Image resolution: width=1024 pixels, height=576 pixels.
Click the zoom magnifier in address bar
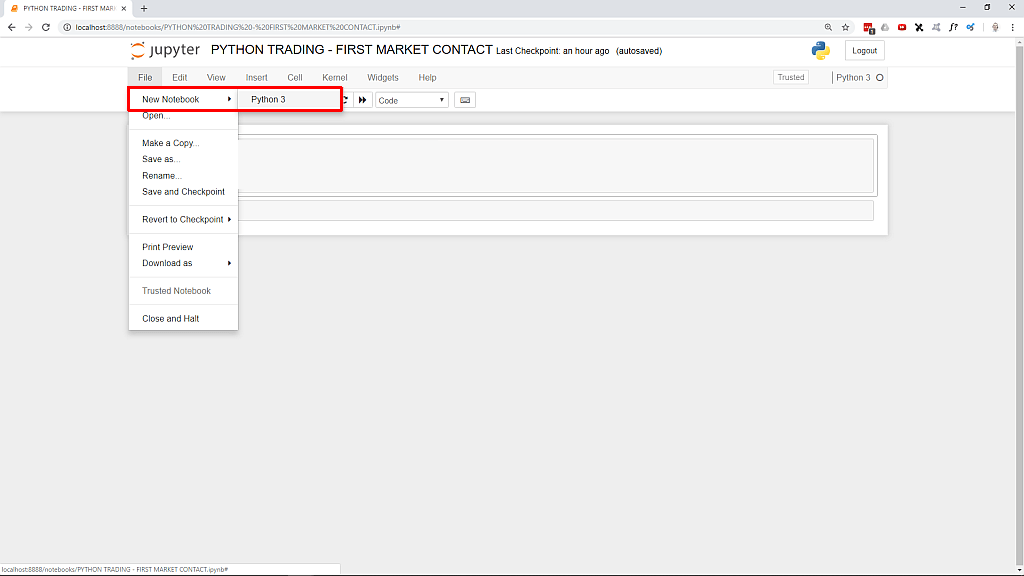click(x=828, y=27)
